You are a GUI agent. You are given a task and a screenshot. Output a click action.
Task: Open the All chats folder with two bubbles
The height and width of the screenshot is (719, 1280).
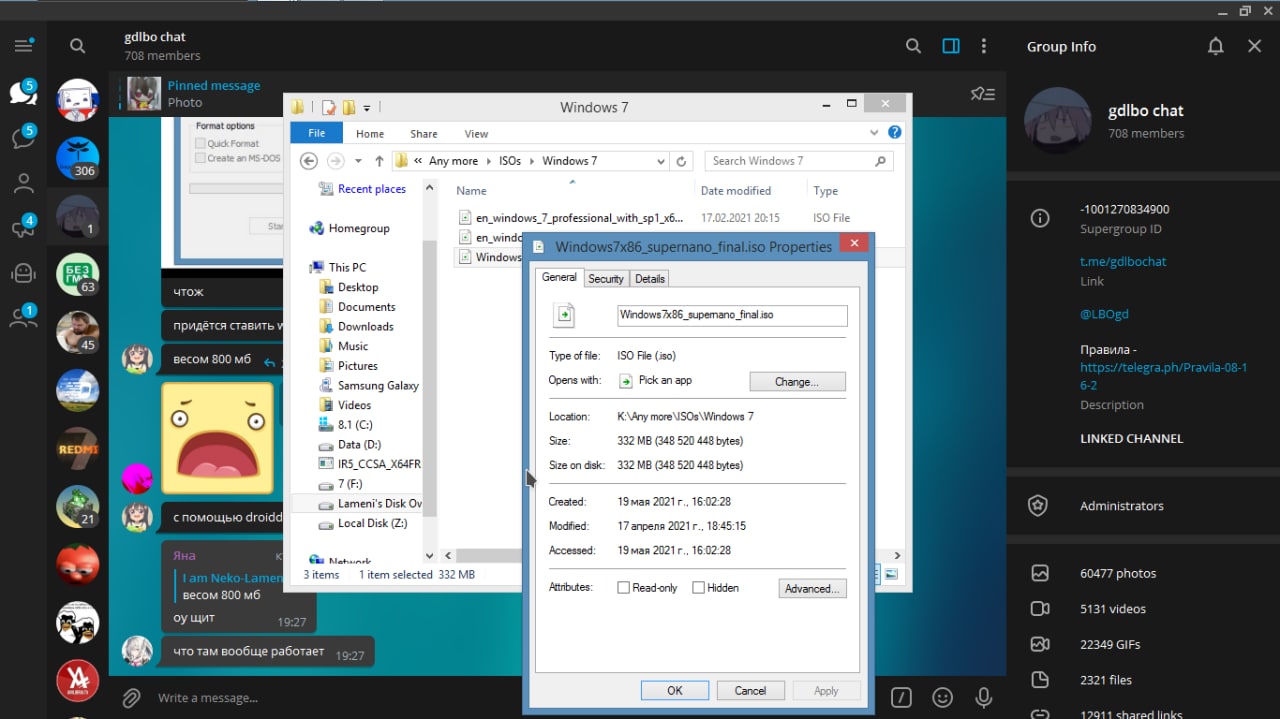(x=23, y=92)
